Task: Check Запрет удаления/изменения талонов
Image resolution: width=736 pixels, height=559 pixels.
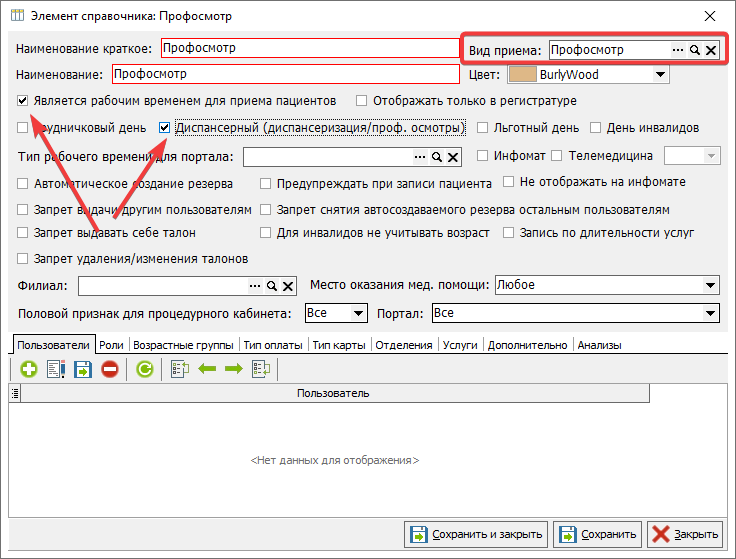Action: click(x=22, y=259)
